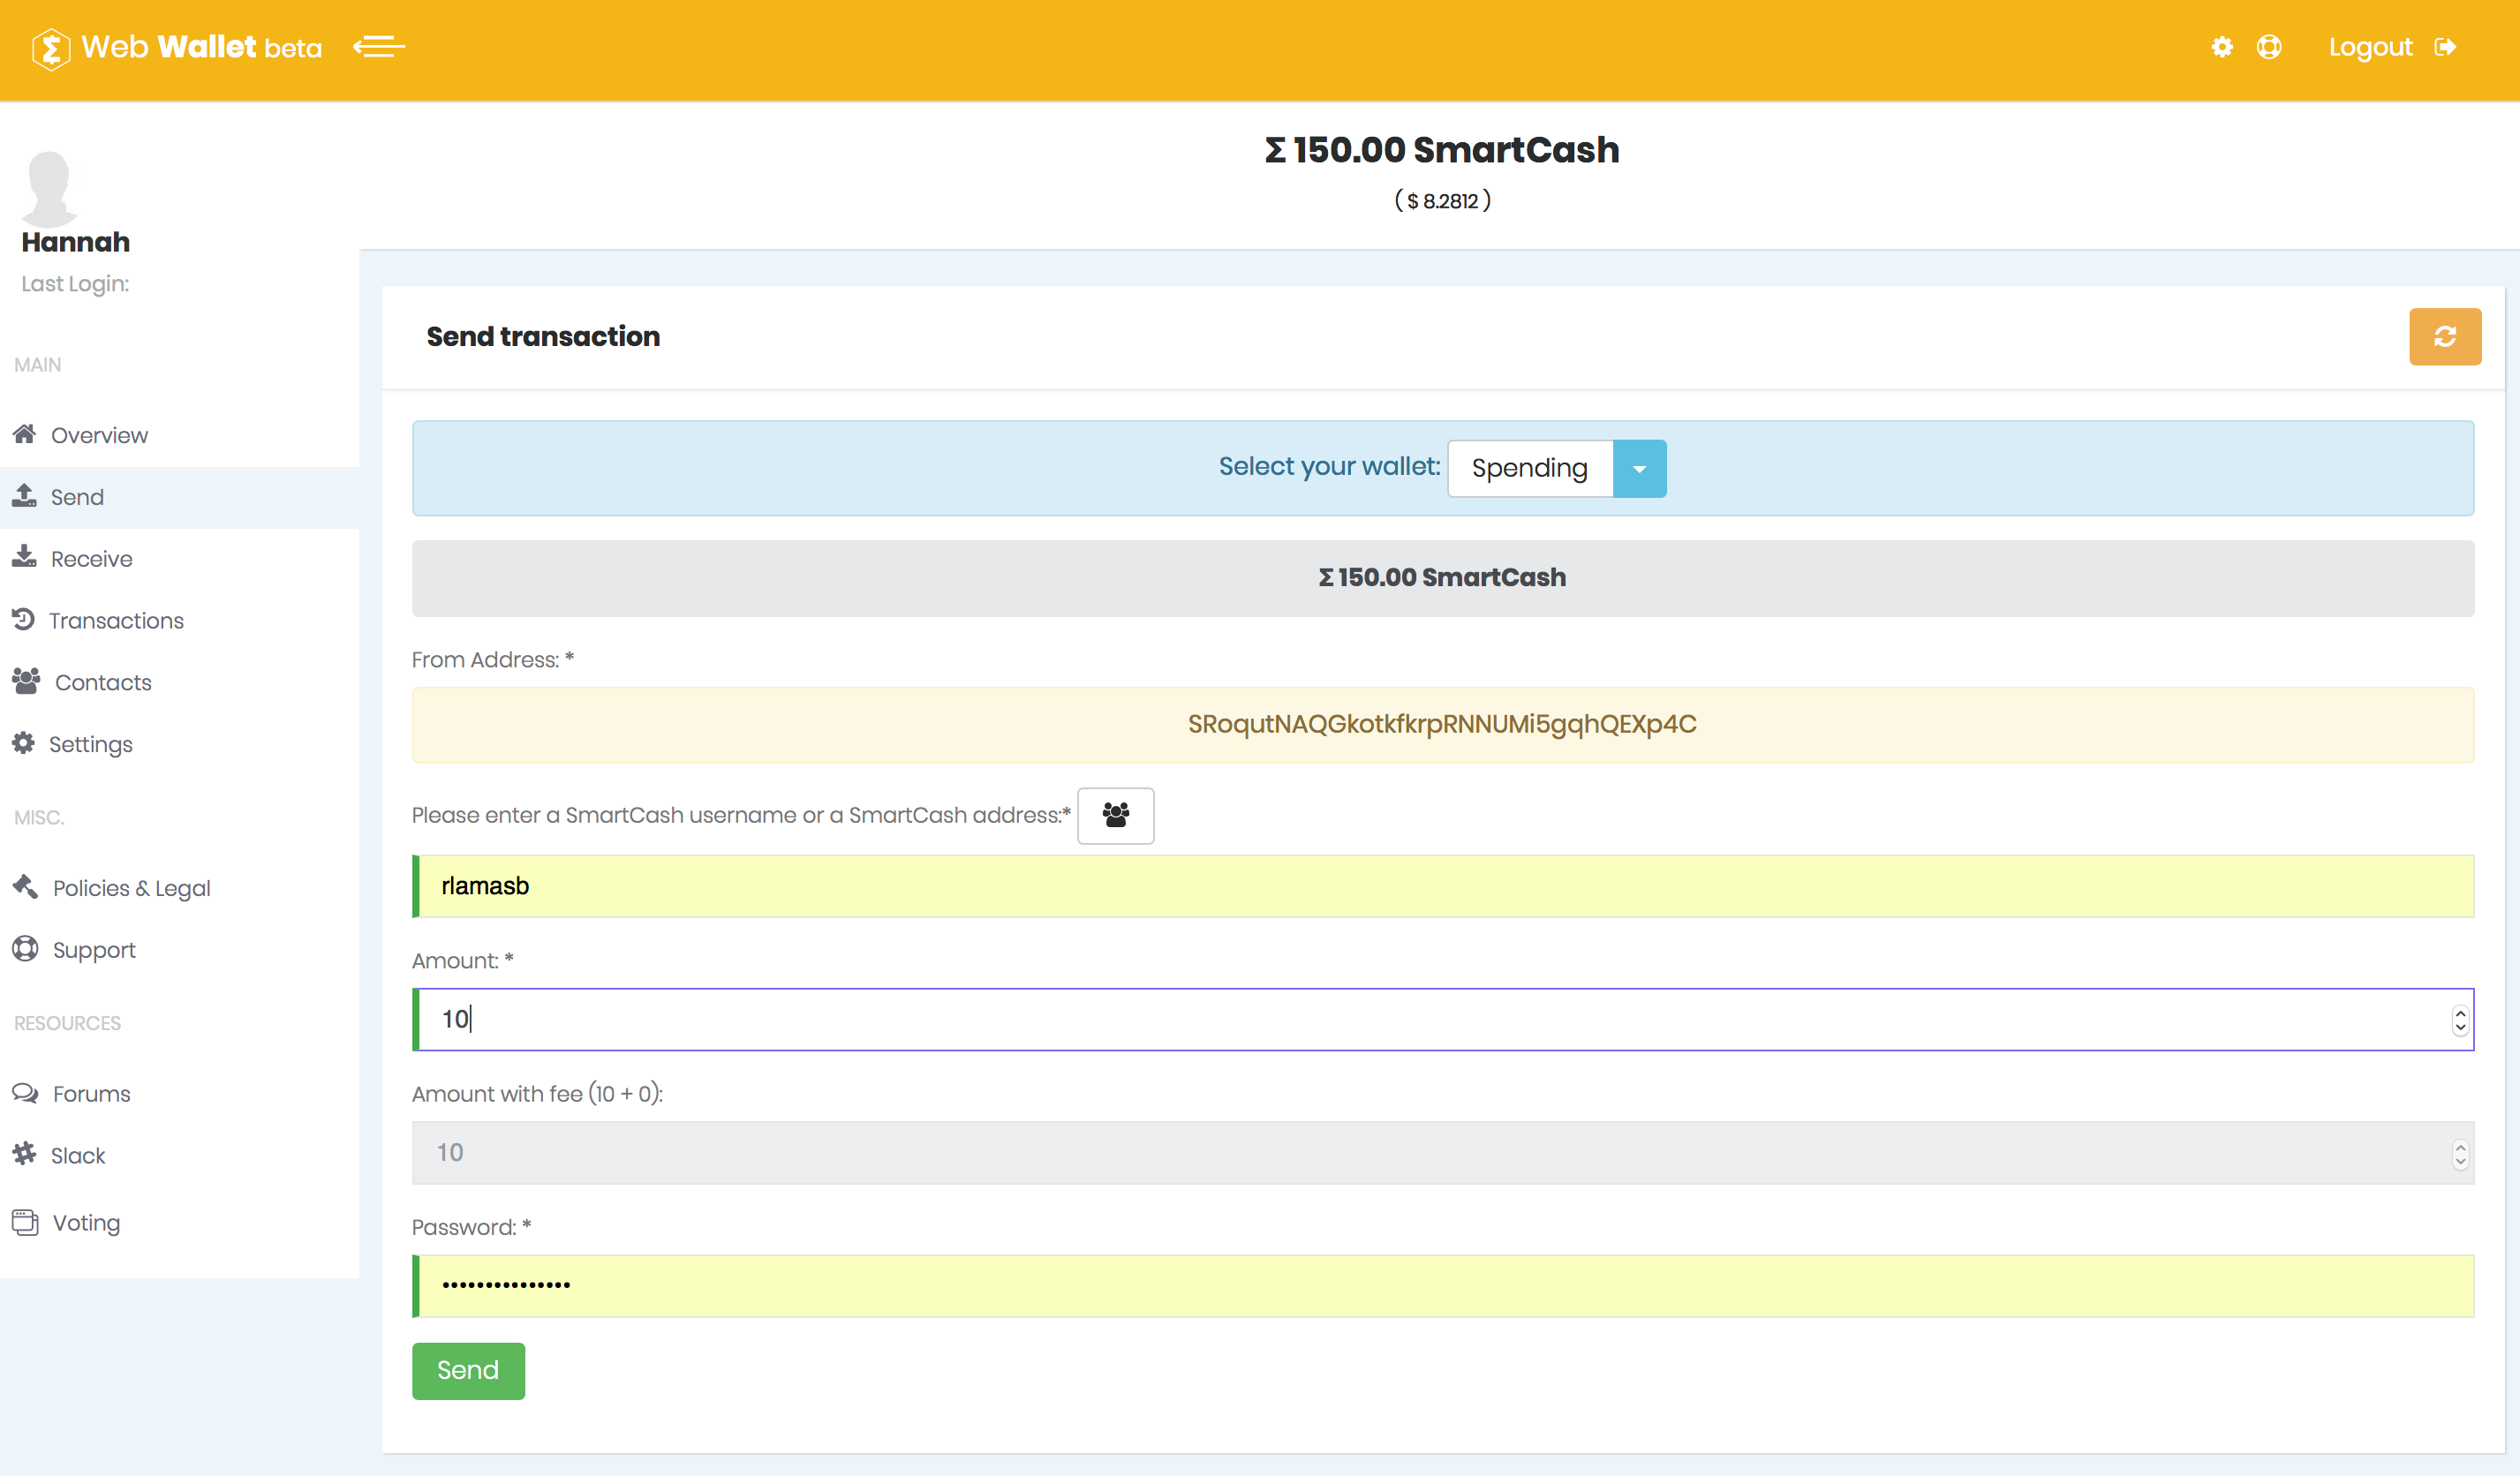Open contacts picker button beside recipient label
Screen dimensions: 2520x1476
pos(1115,816)
